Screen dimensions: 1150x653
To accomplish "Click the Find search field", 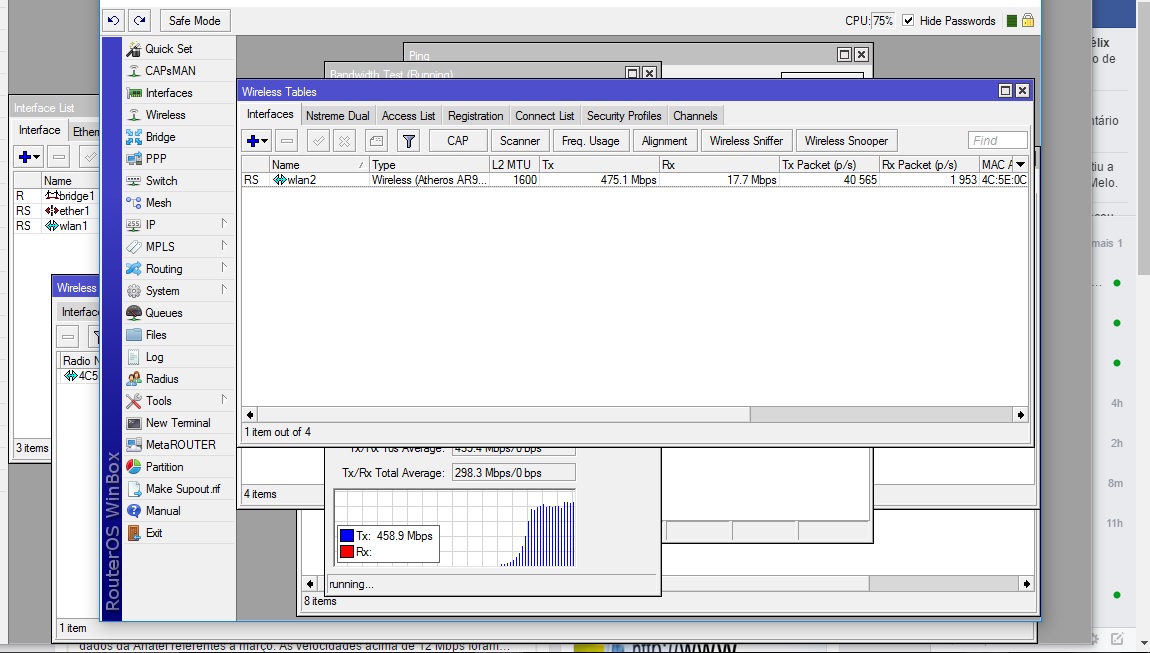I will [997, 141].
